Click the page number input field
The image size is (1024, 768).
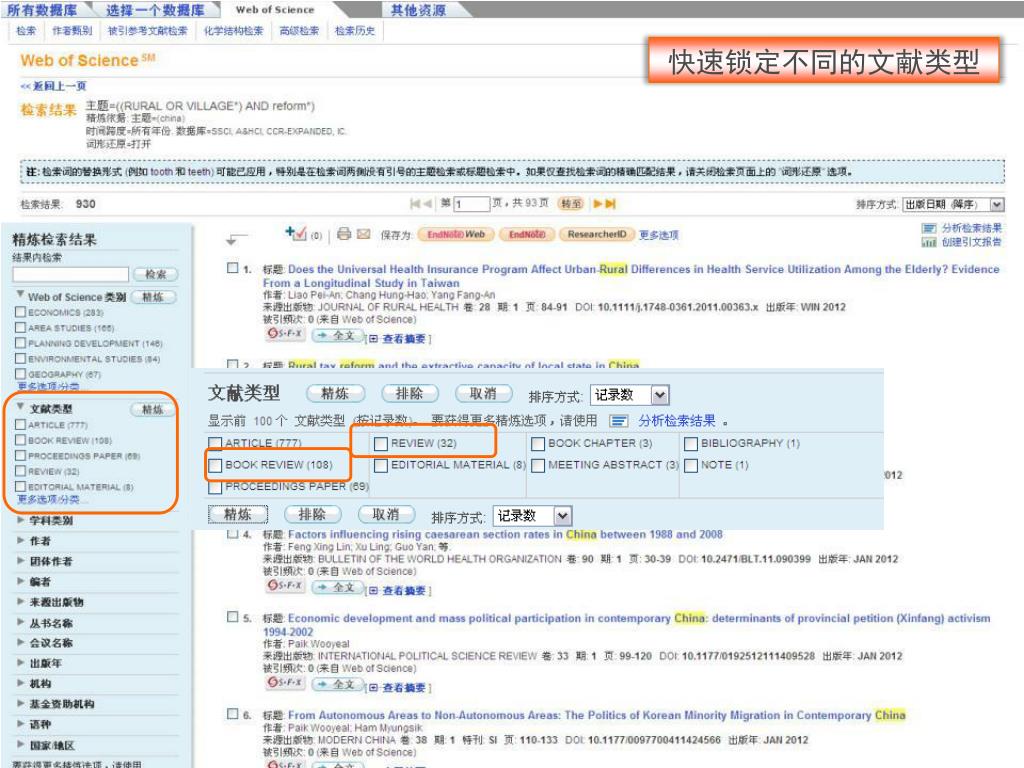click(472, 204)
